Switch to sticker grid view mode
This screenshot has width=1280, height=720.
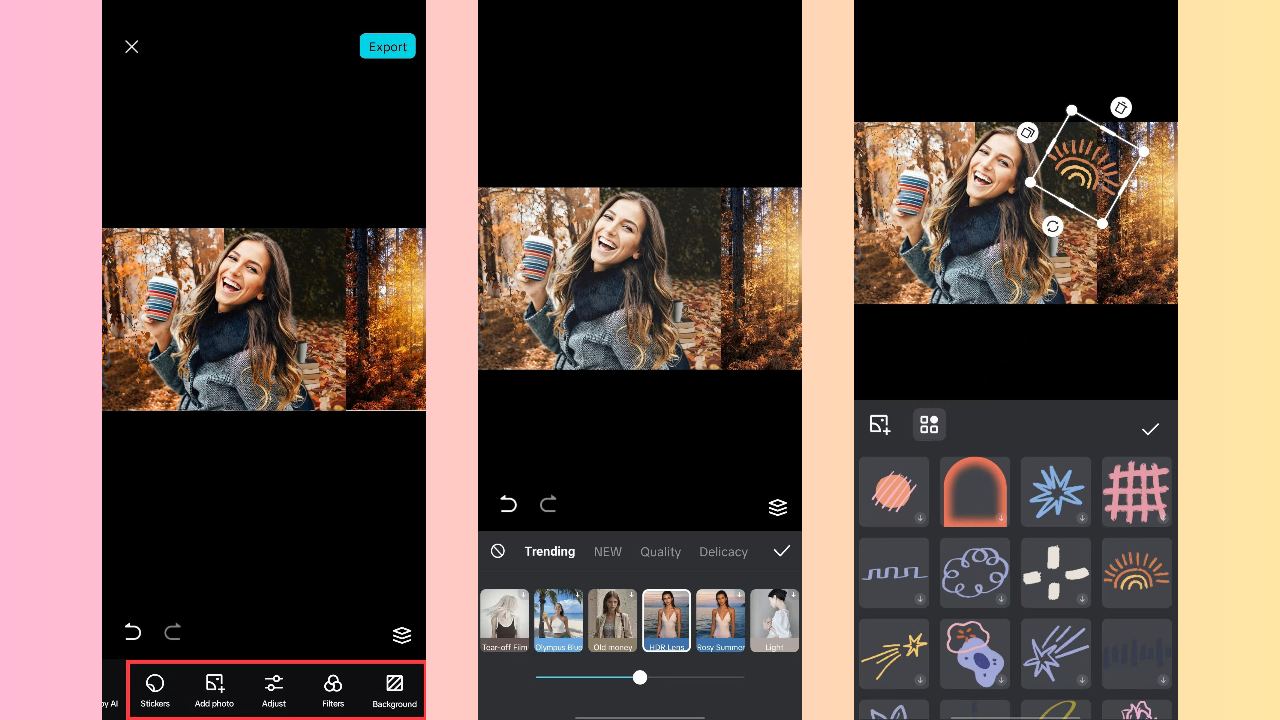point(929,424)
